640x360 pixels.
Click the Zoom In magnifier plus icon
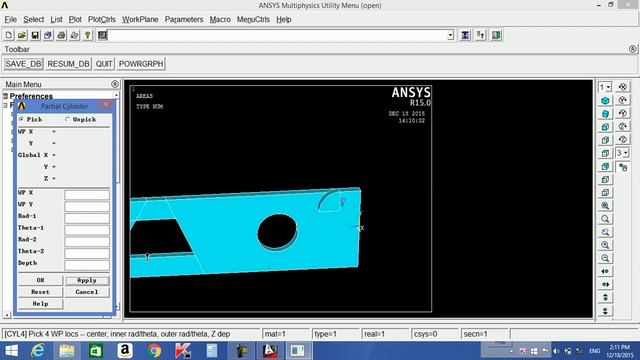tap(605, 245)
